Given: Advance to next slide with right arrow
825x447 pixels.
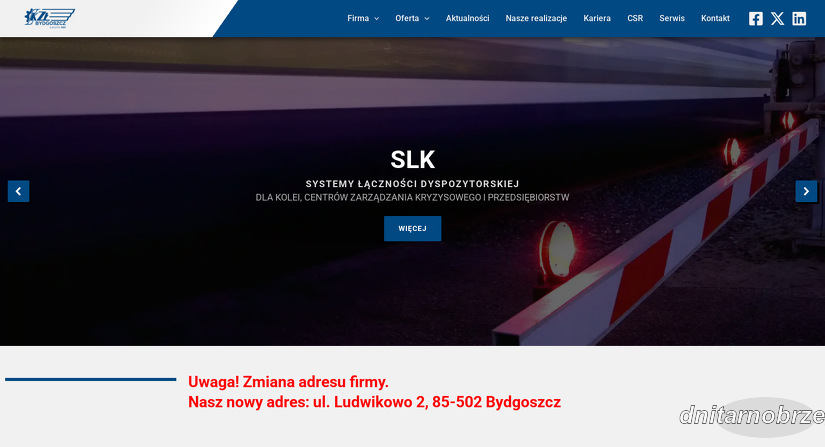Looking at the screenshot, I should click(x=806, y=191).
